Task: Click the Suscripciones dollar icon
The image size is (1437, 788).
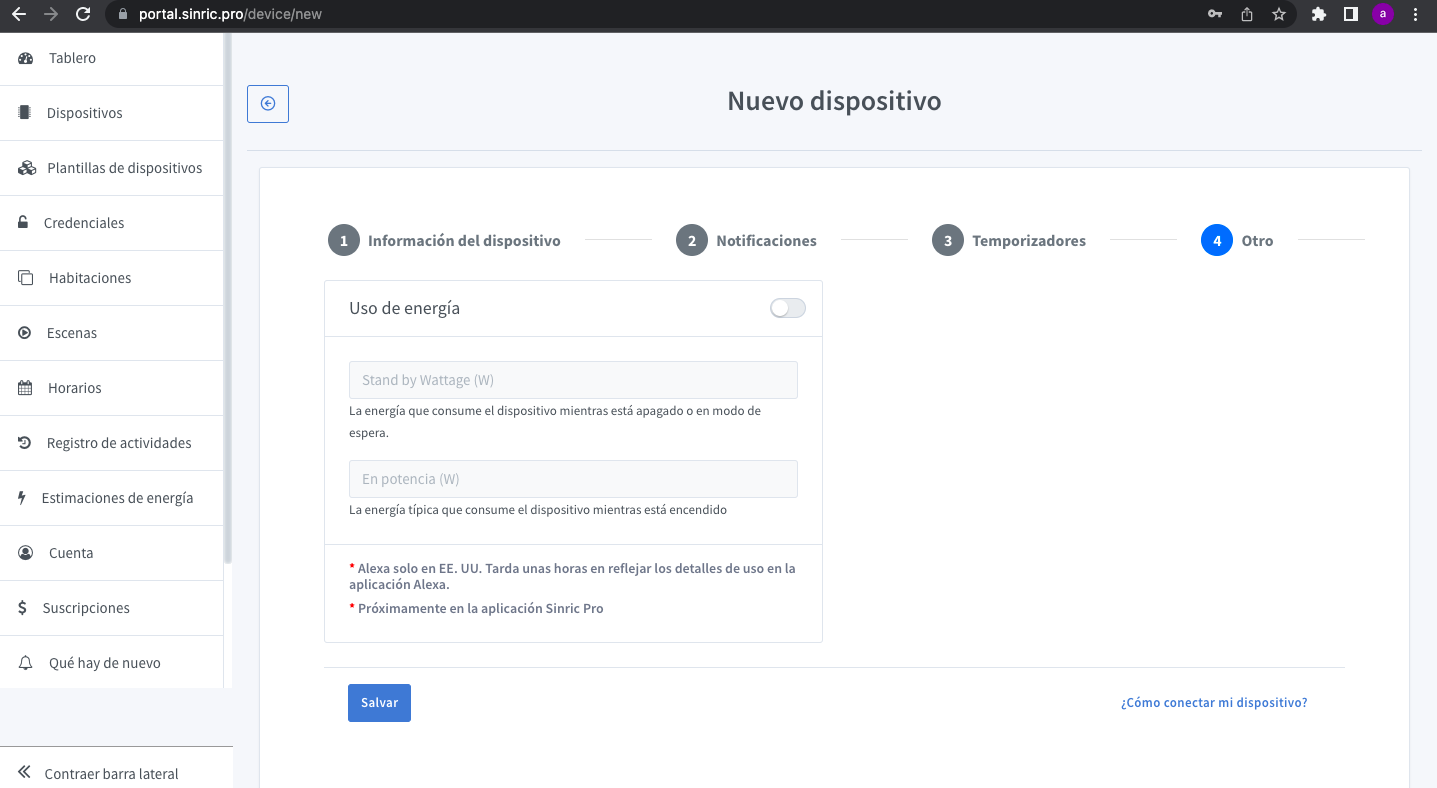Action: tap(22, 608)
